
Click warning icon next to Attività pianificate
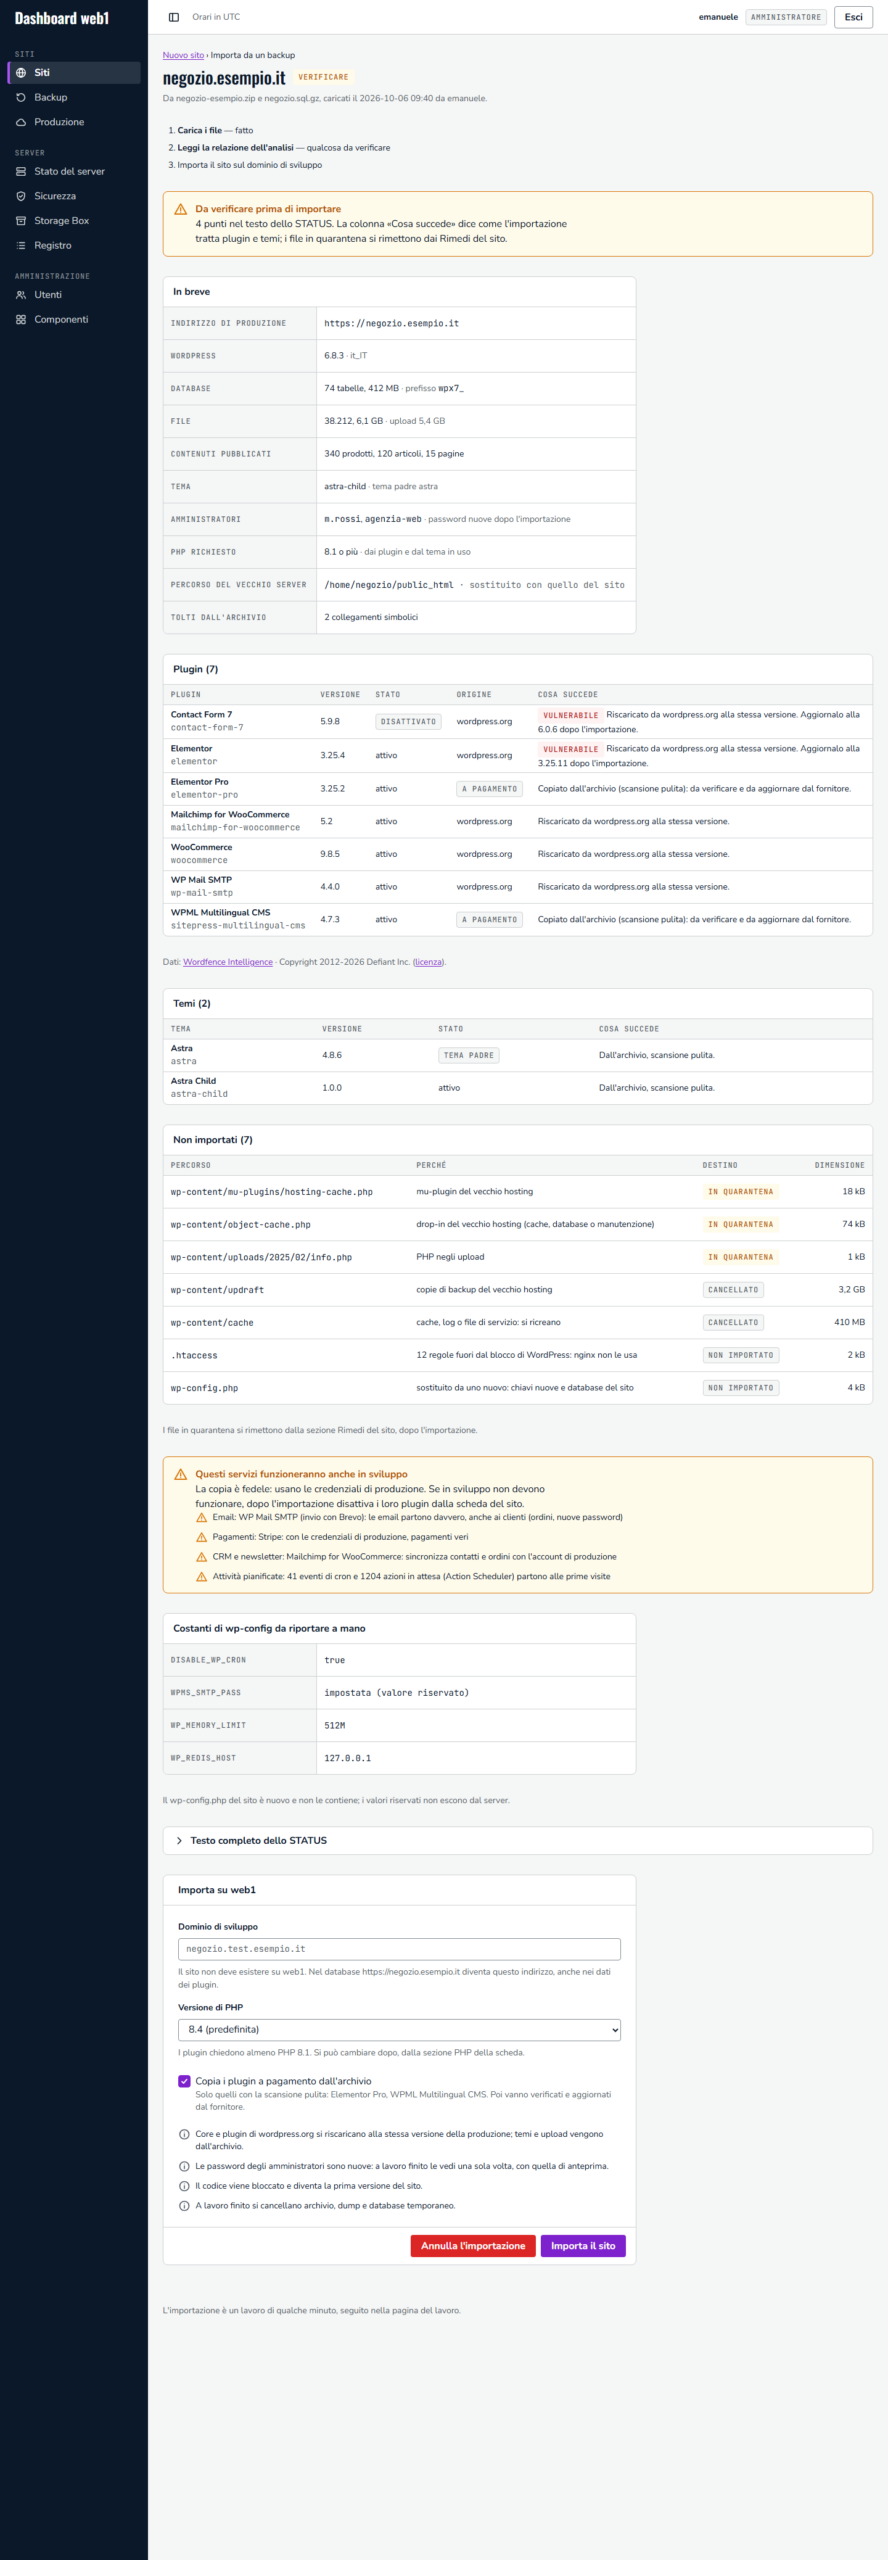click(x=202, y=1577)
